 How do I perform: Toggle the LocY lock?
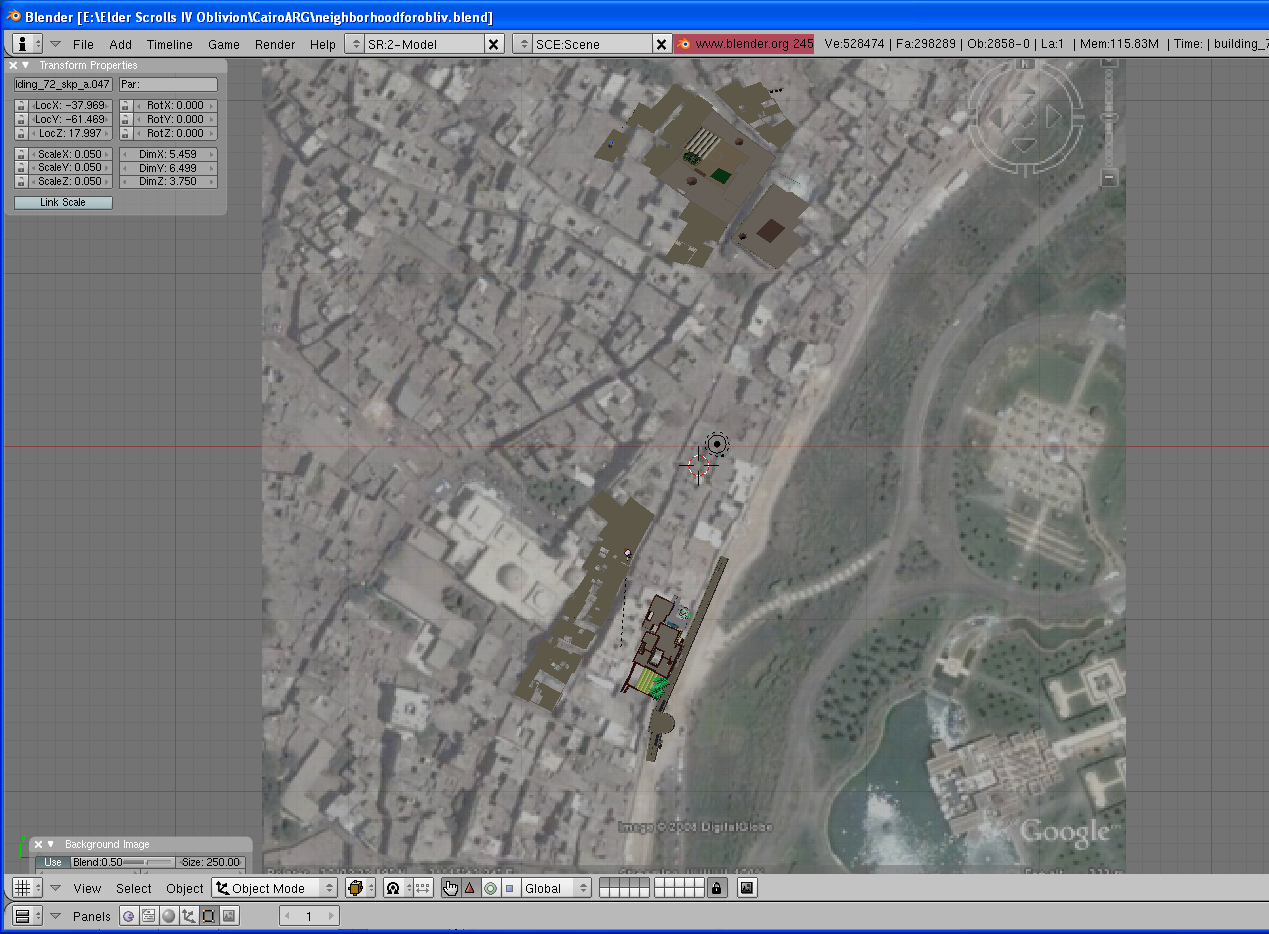pos(20,119)
